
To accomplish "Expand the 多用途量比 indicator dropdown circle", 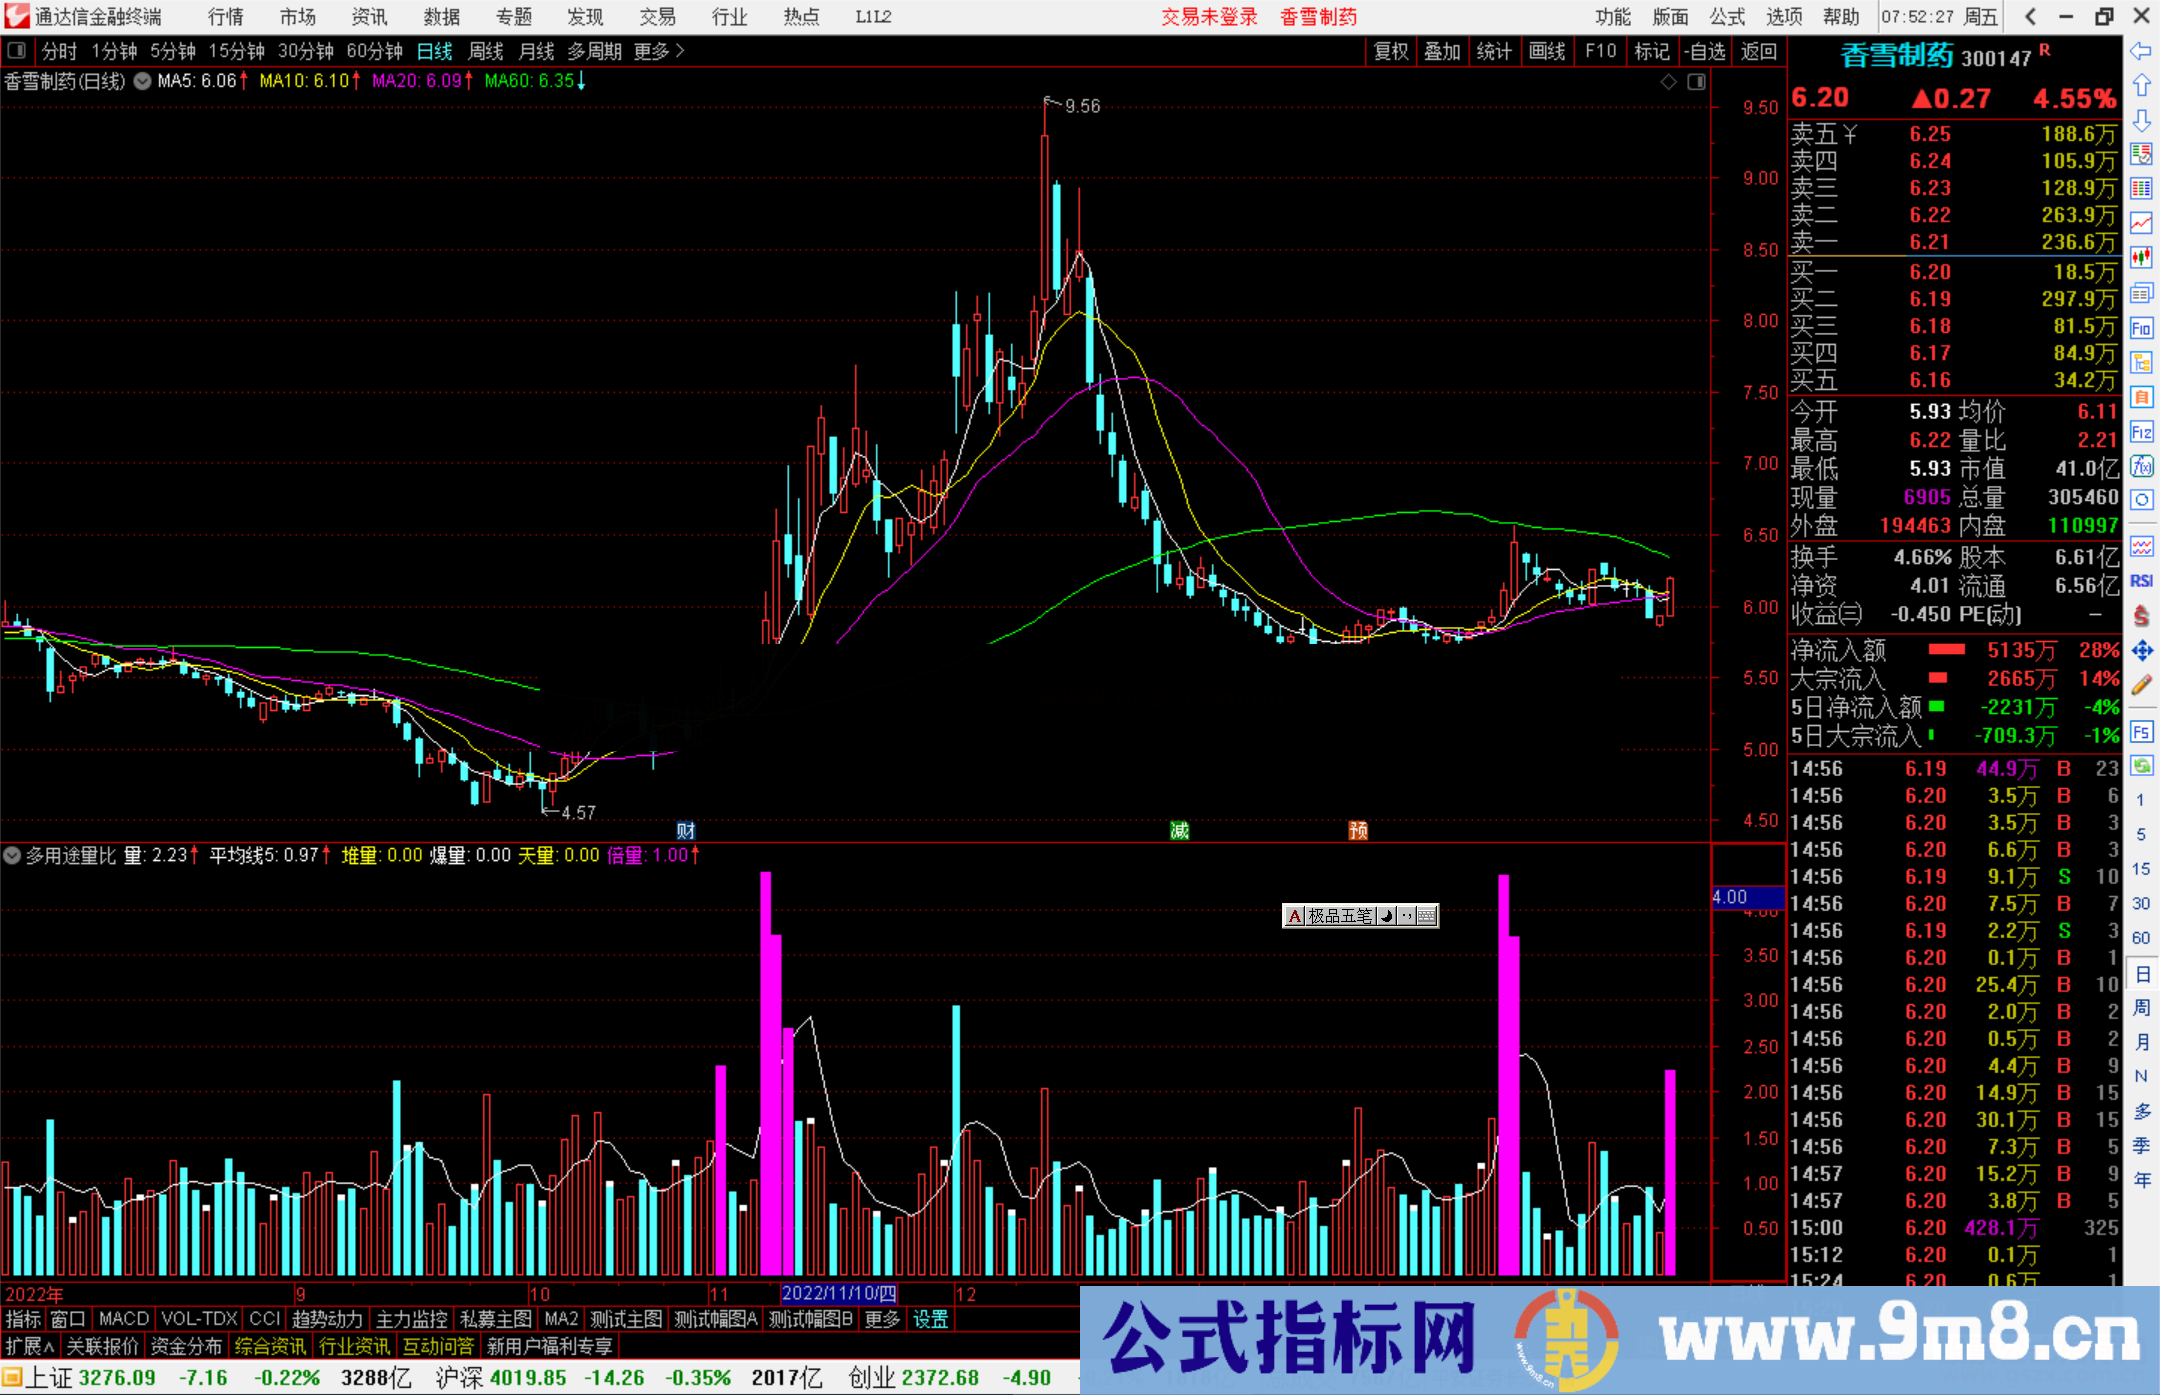I will click(12, 855).
